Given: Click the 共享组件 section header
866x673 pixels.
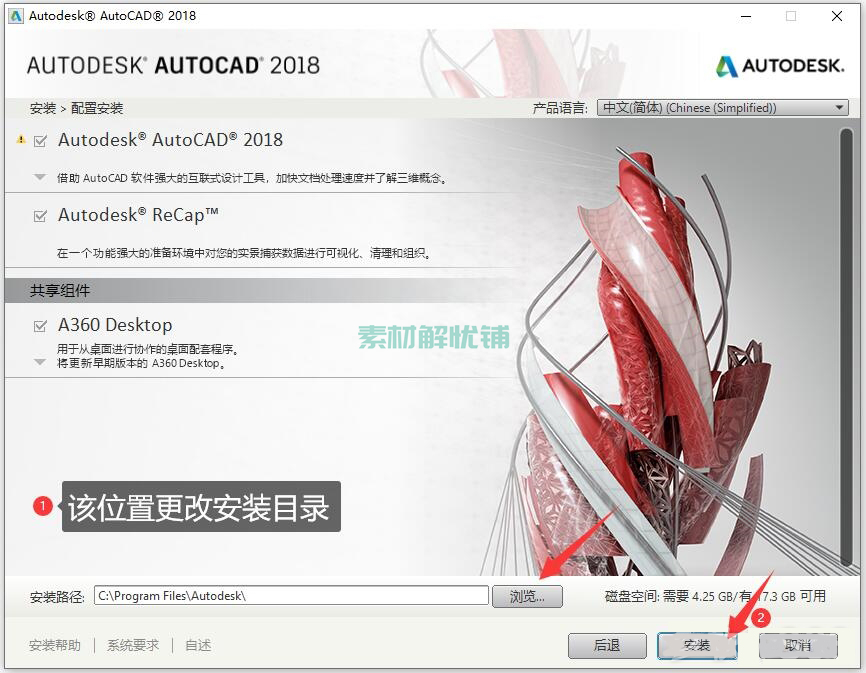Looking at the screenshot, I should point(60,290).
